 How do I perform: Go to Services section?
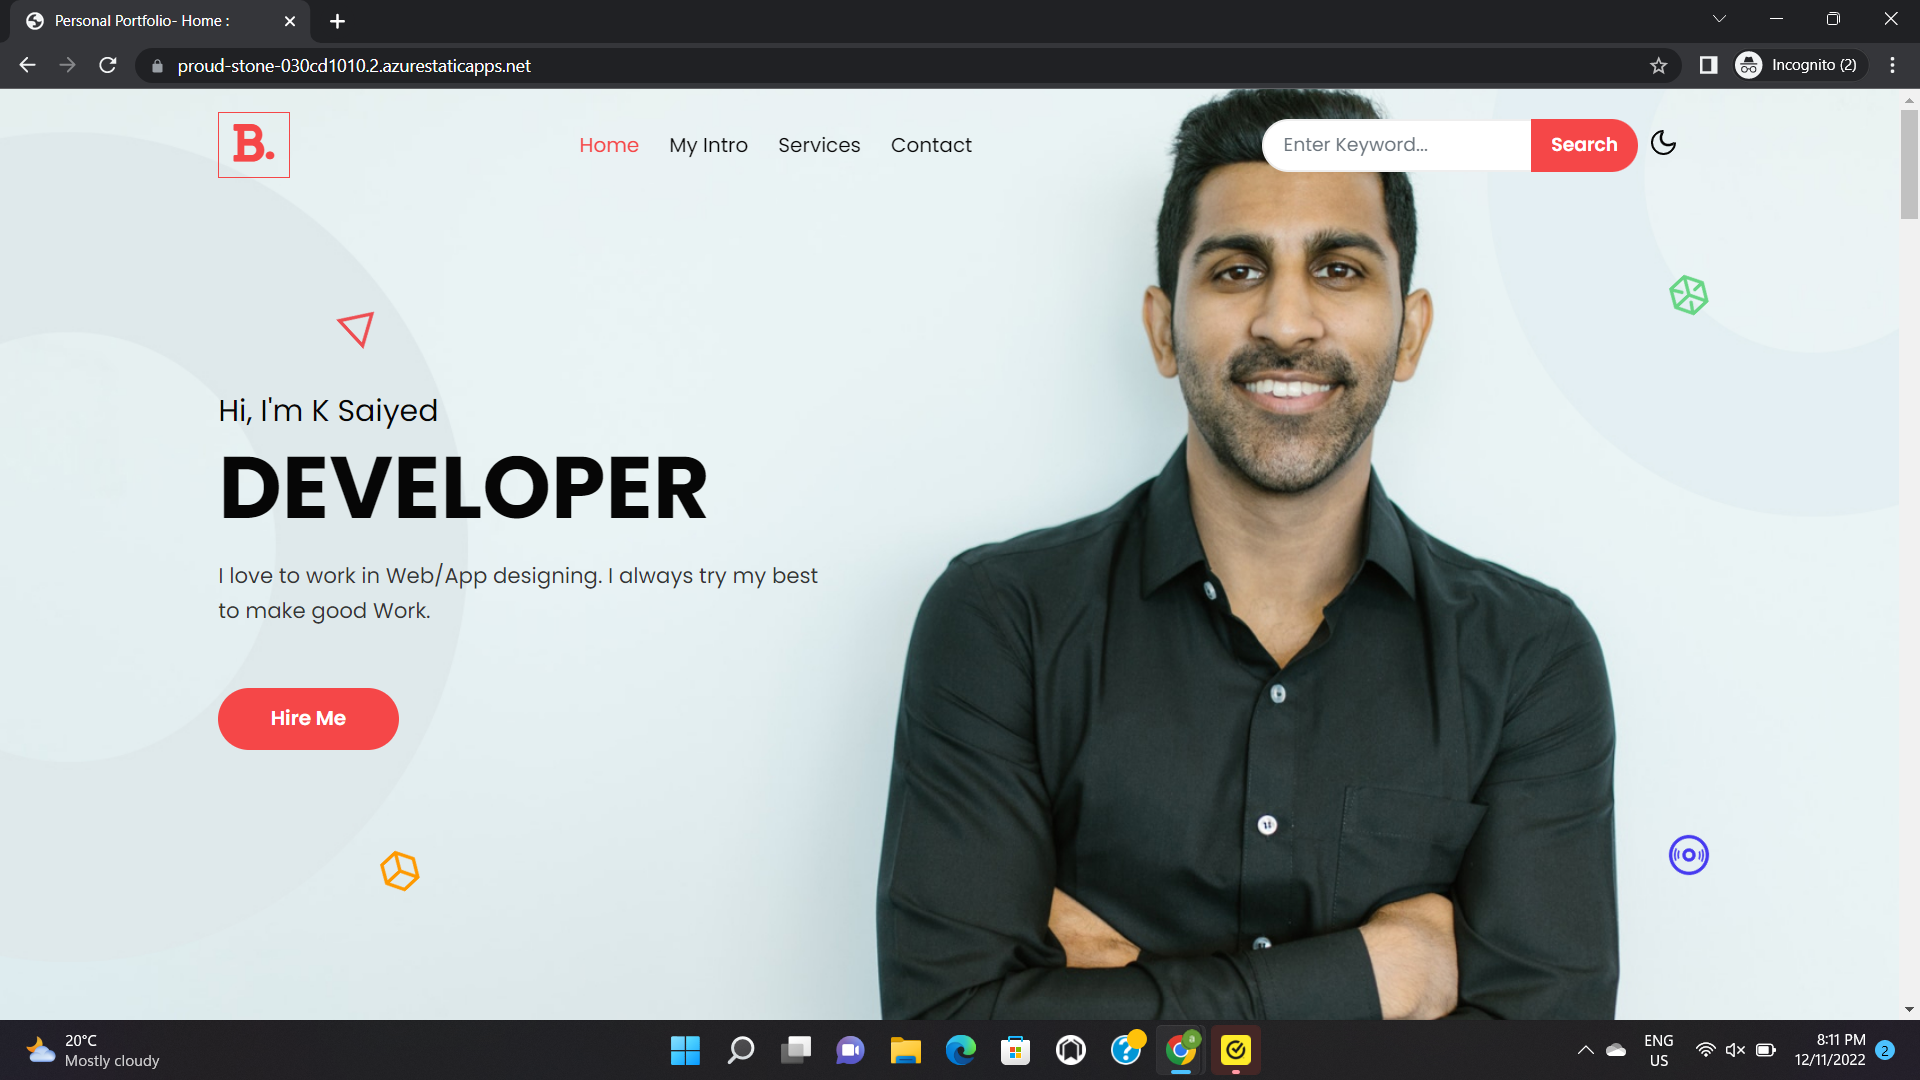[819, 145]
